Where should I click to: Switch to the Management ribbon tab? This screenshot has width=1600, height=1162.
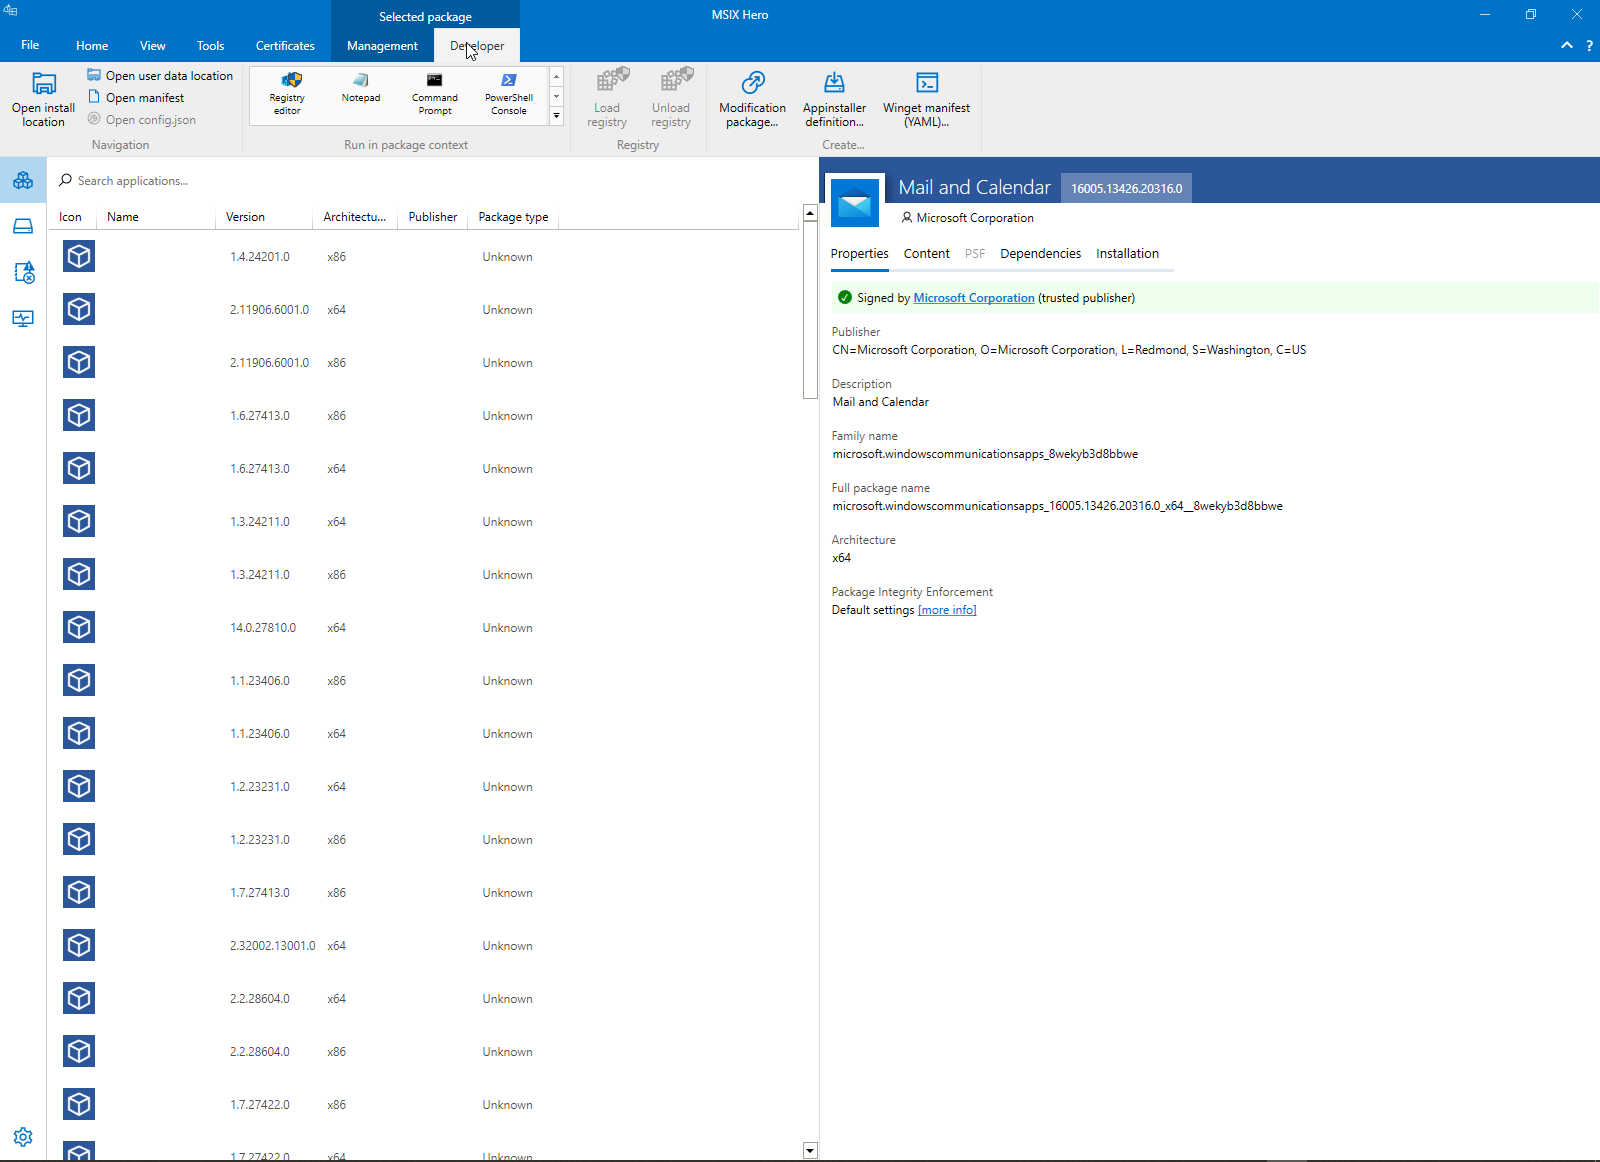[382, 45]
